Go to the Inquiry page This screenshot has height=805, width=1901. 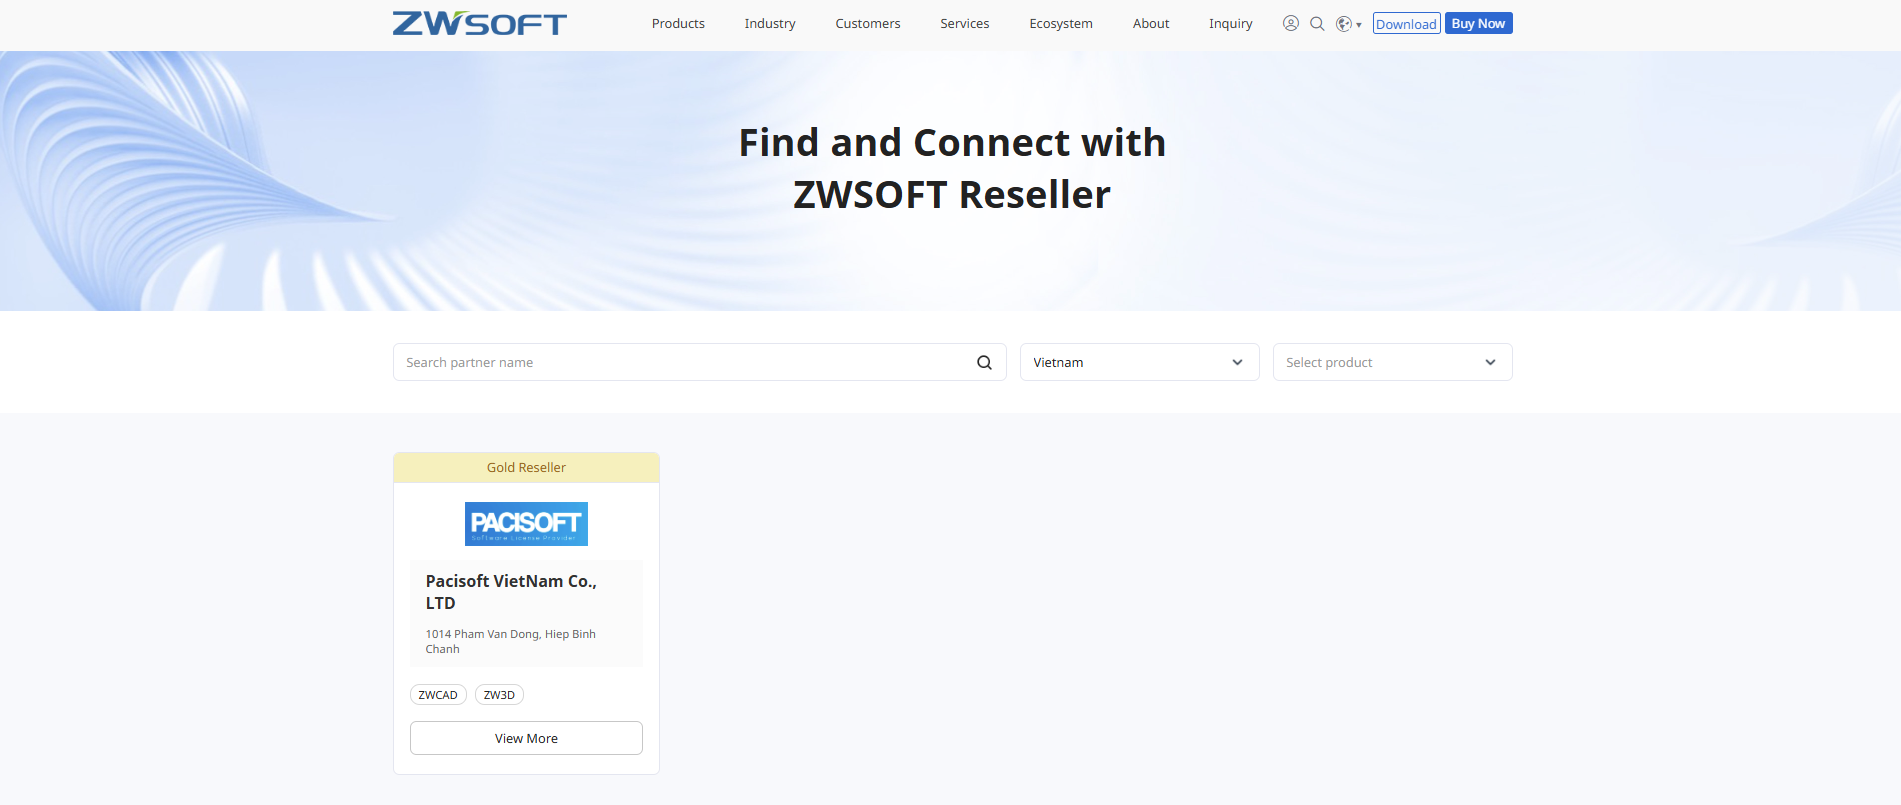[1231, 23]
